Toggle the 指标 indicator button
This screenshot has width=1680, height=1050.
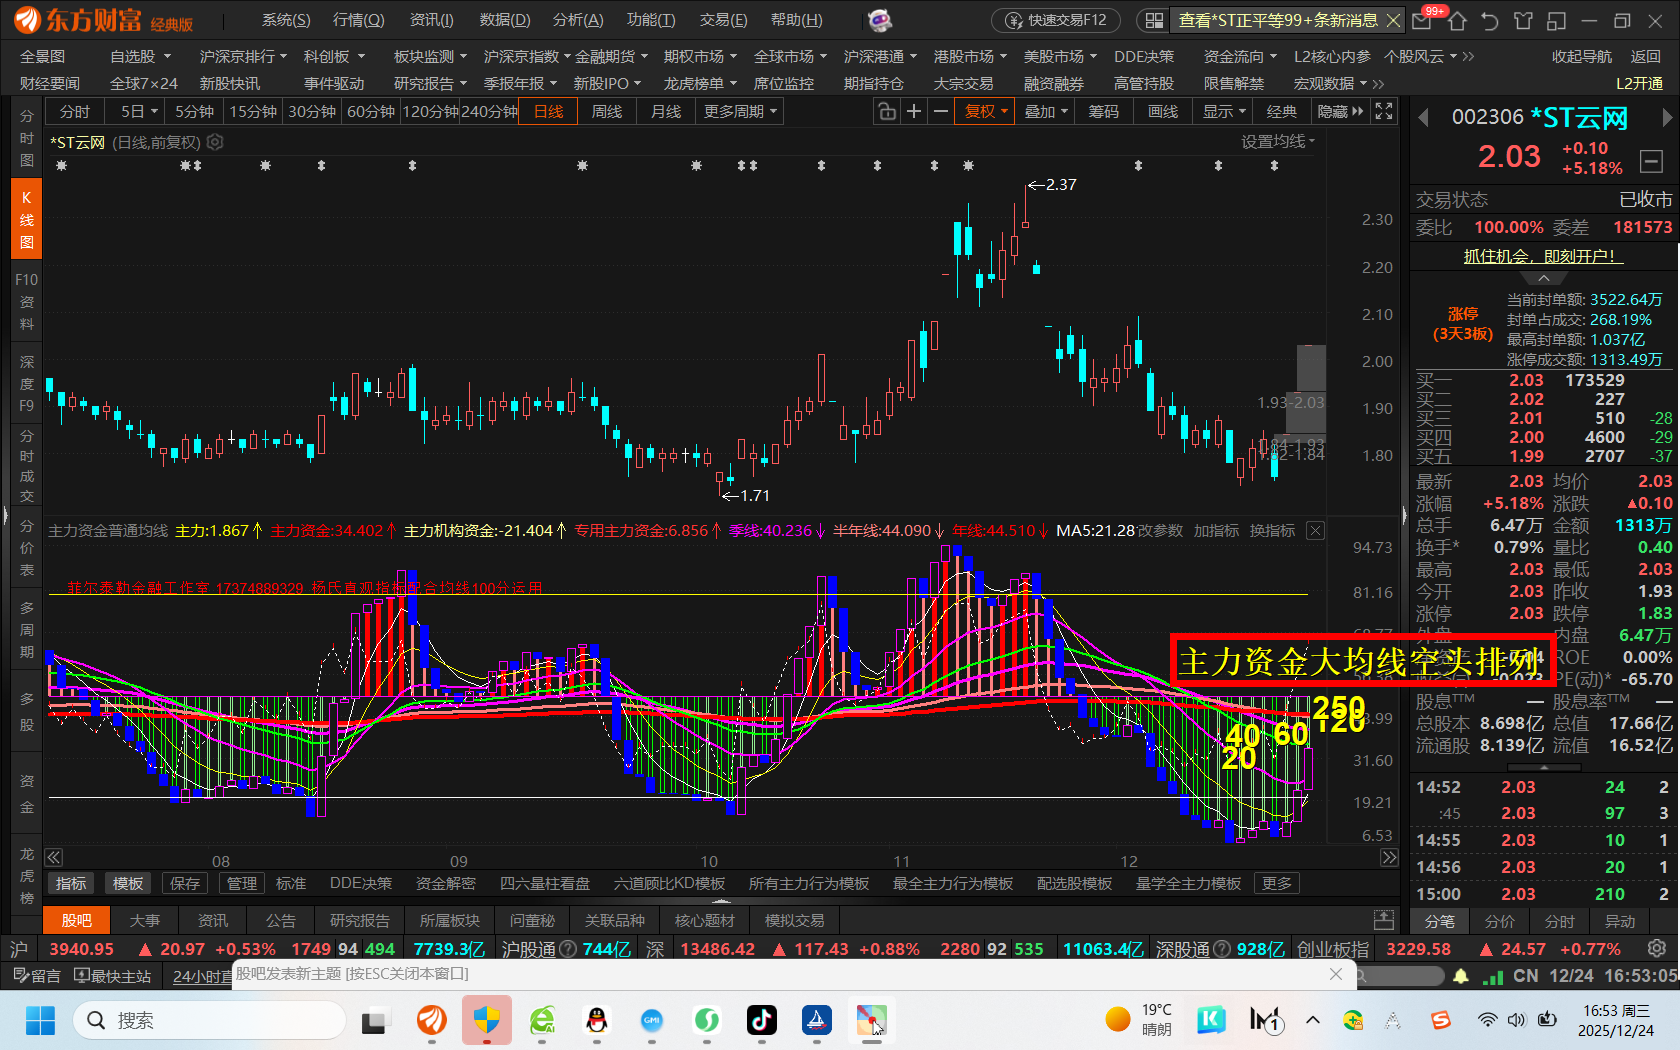coord(71,884)
